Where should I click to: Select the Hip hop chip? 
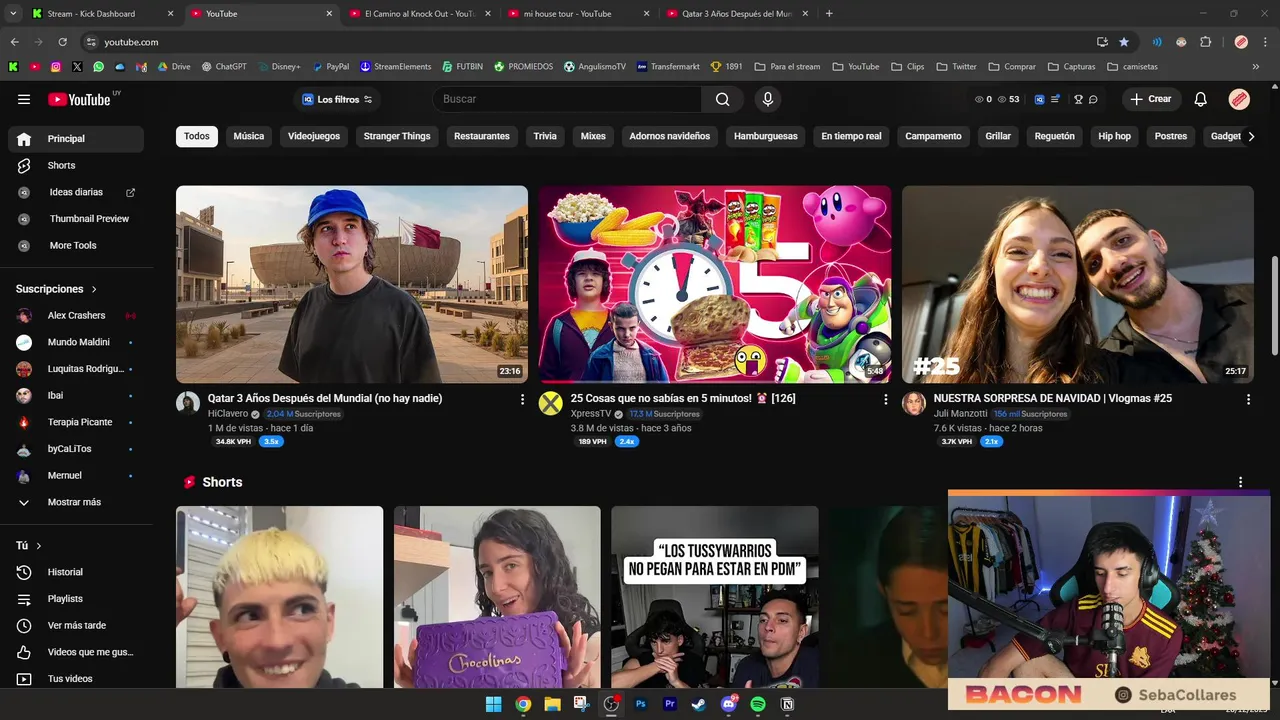click(1115, 136)
